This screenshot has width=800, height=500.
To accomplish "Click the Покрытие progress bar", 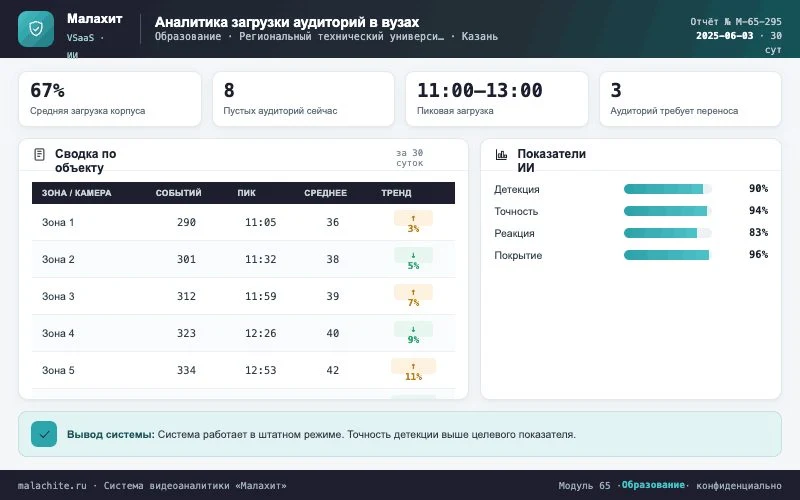I will [667, 255].
